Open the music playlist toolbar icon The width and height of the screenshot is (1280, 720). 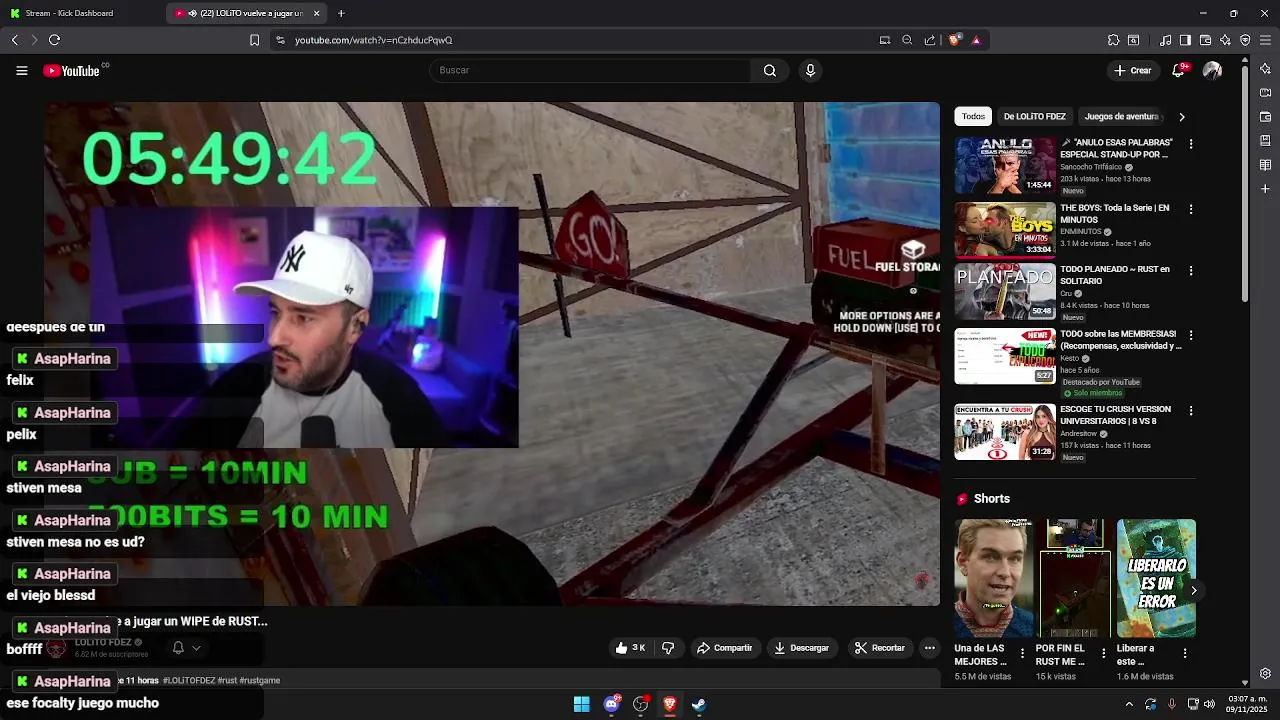point(1166,40)
